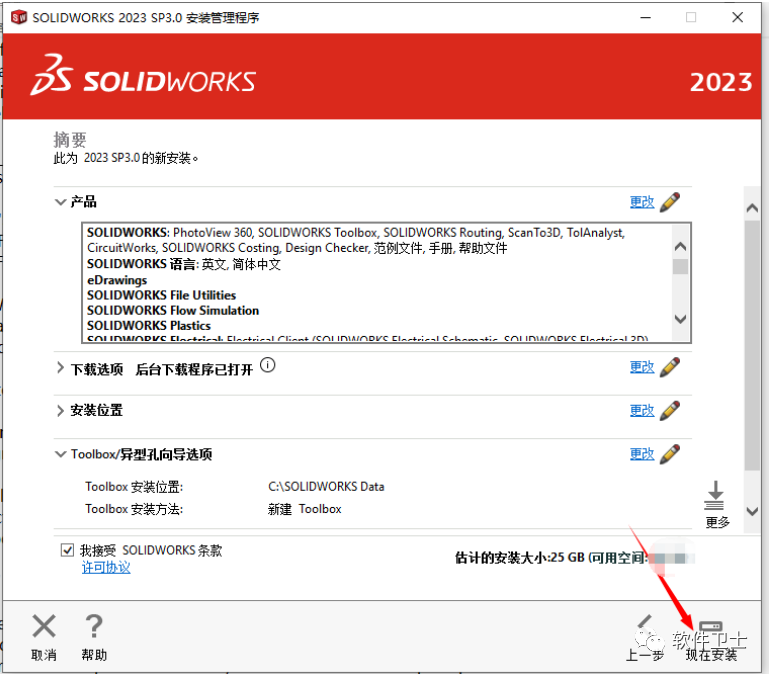Click the 帮助 question mark icon
The image size is (772, 674).
pyautogui.click(x=94, y=626)
